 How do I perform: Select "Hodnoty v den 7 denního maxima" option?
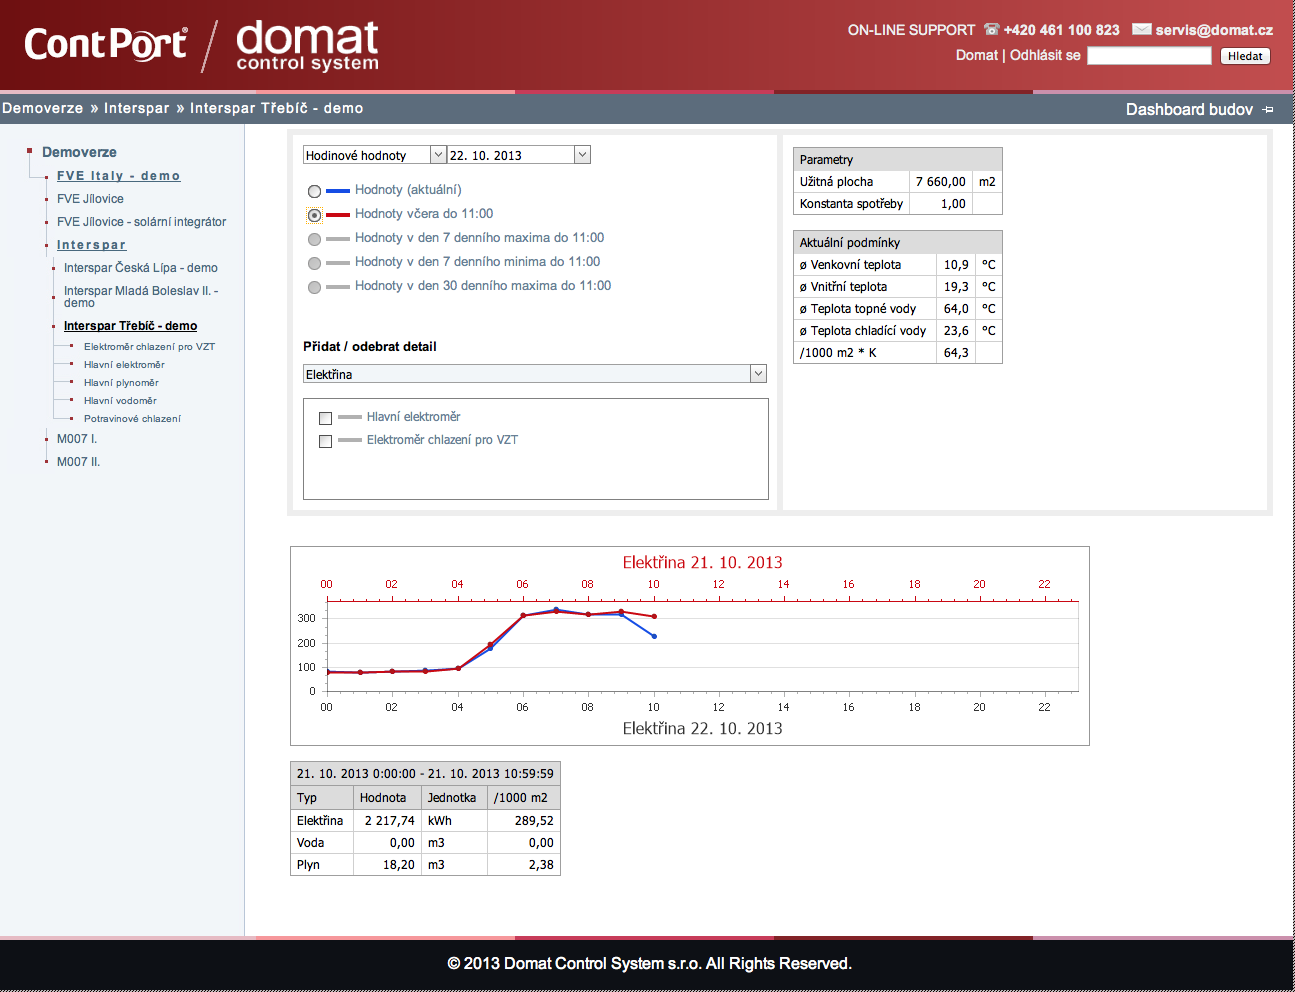[x=315, y=239]
